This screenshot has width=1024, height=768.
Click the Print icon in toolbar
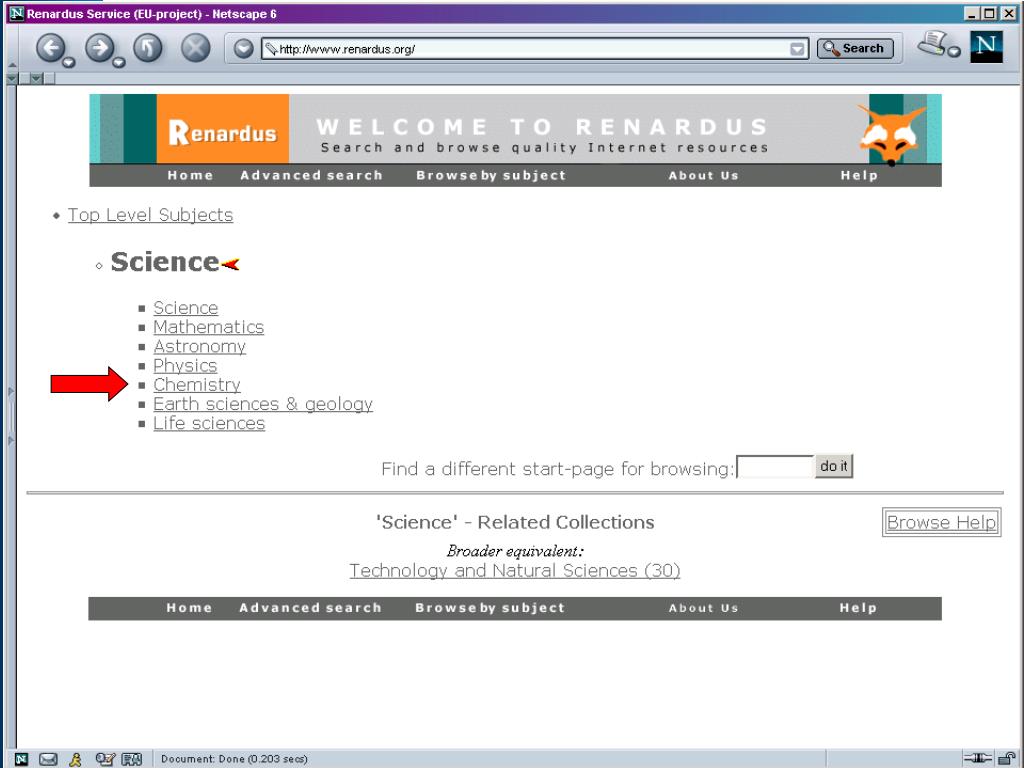pos(932,43)
